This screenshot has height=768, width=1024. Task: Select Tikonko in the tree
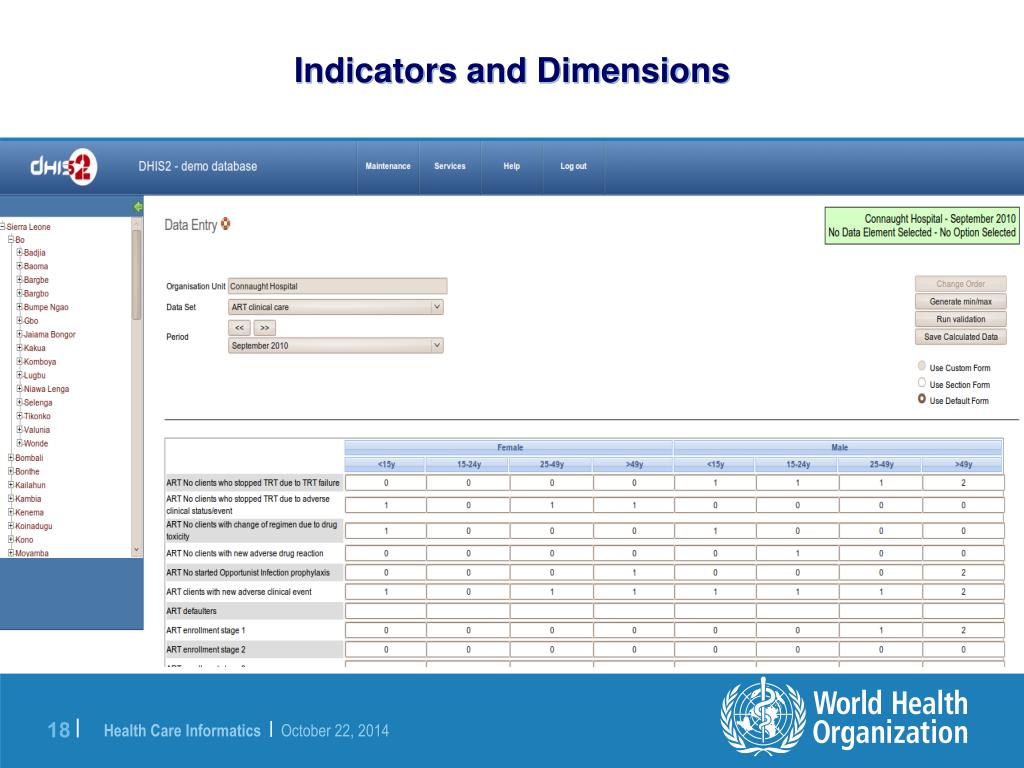click(37, 416)
